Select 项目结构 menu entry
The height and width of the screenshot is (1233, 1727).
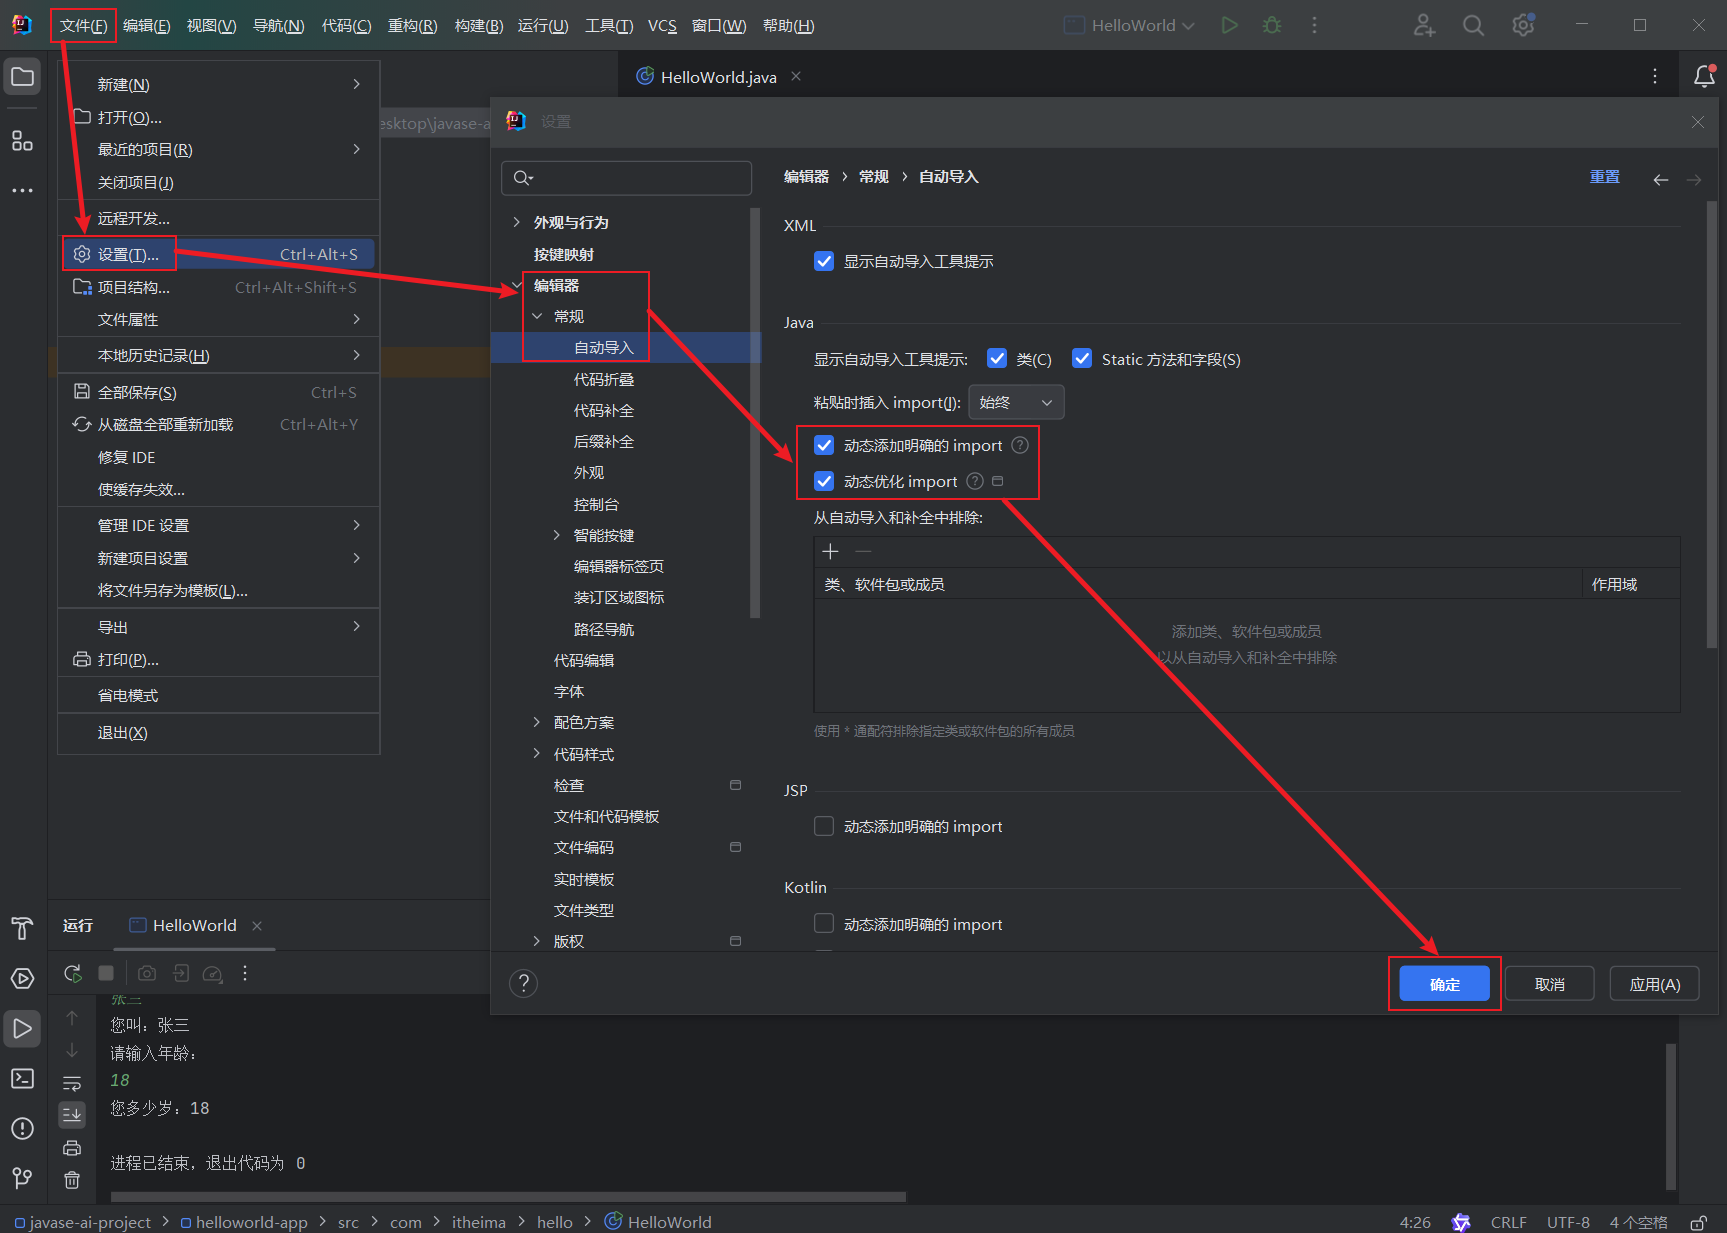(219, 287)
